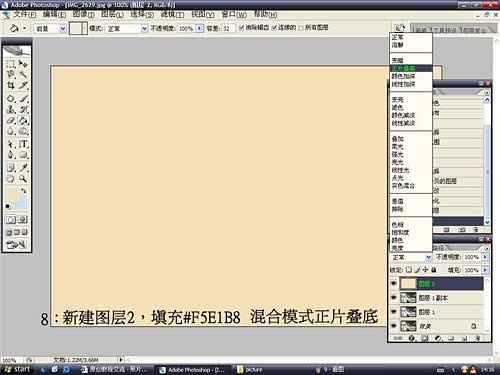Select the Move tool
The height and width of the screenshot is (375, 500).
click(x=23, y=63)
